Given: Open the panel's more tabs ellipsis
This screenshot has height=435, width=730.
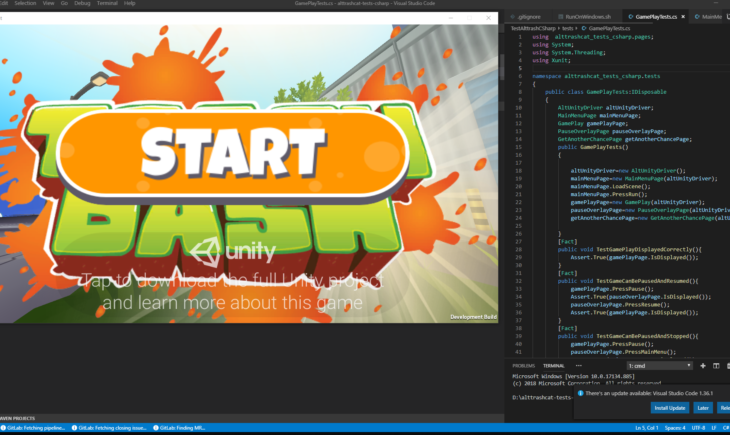Looking at the screenshot, I should click(579, 366).
